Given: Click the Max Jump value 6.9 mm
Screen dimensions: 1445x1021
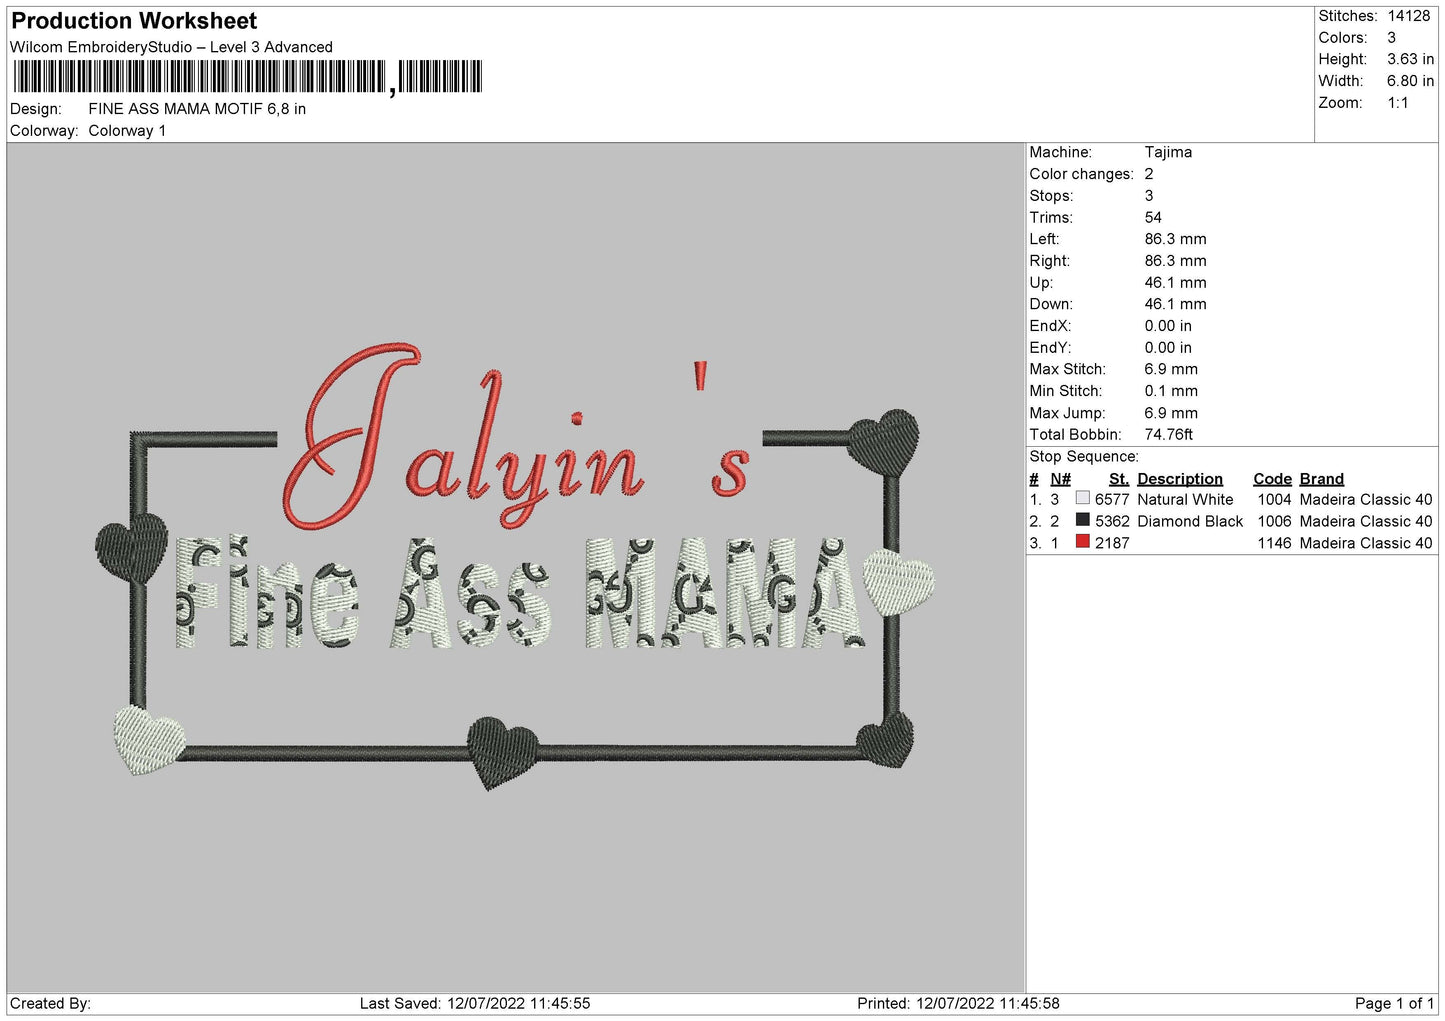Looking at the screenshot, I should point(1171,413).
